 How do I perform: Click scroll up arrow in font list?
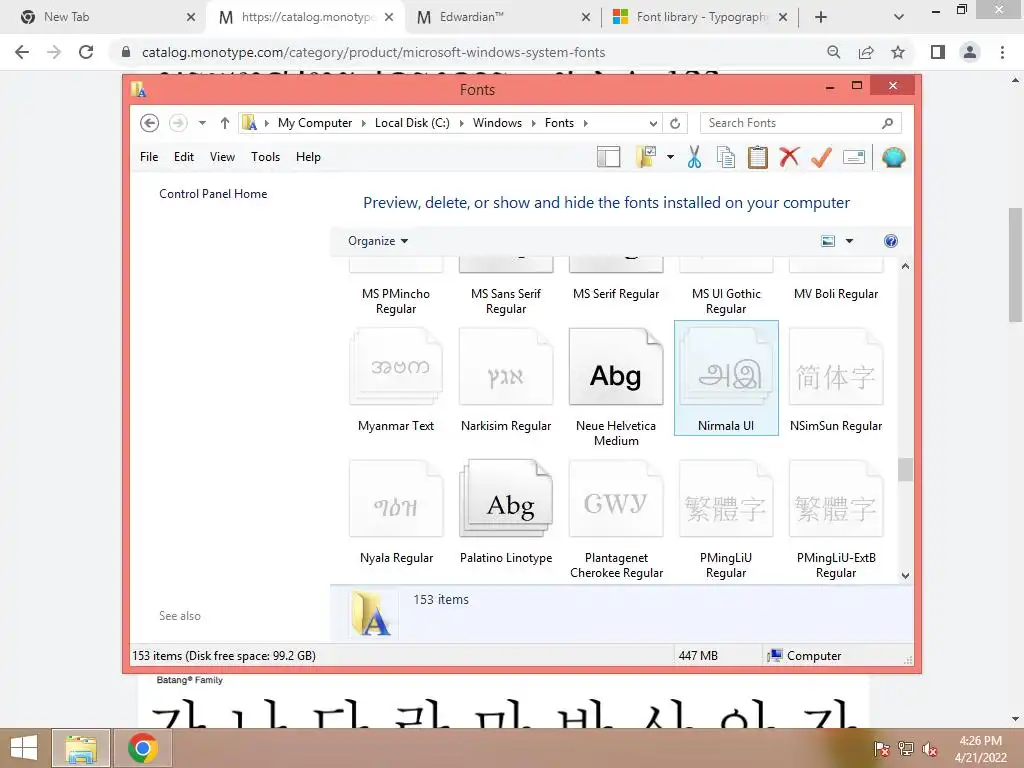point(905,266)
